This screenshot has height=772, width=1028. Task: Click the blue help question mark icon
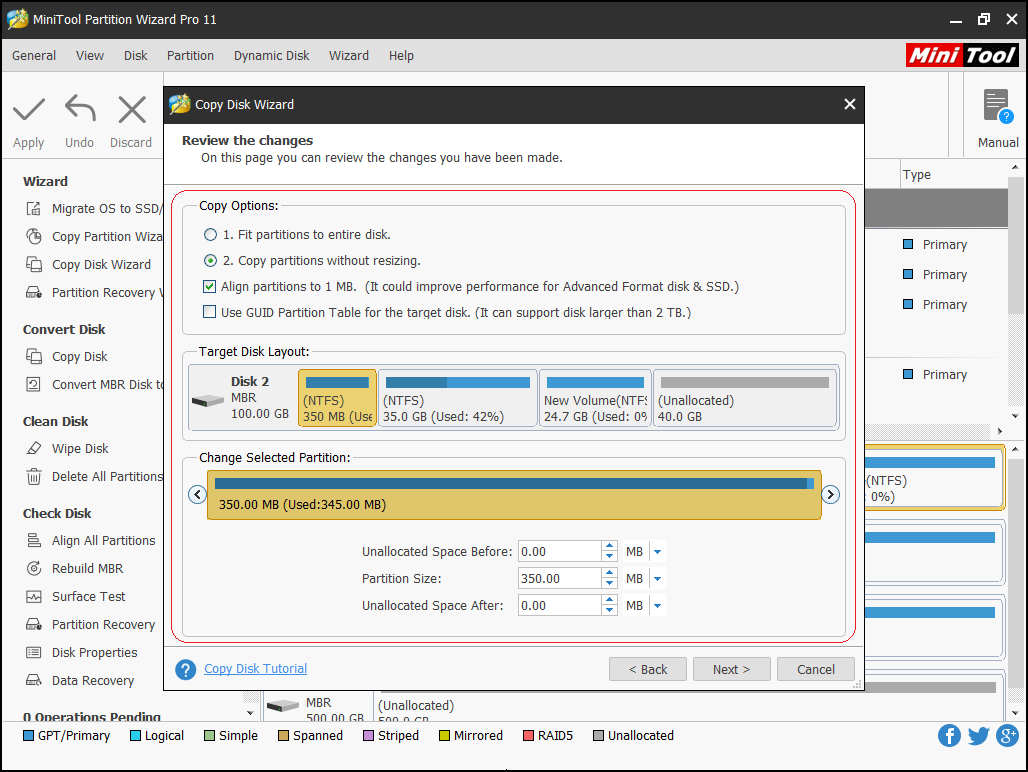click(x=186, y=669)
